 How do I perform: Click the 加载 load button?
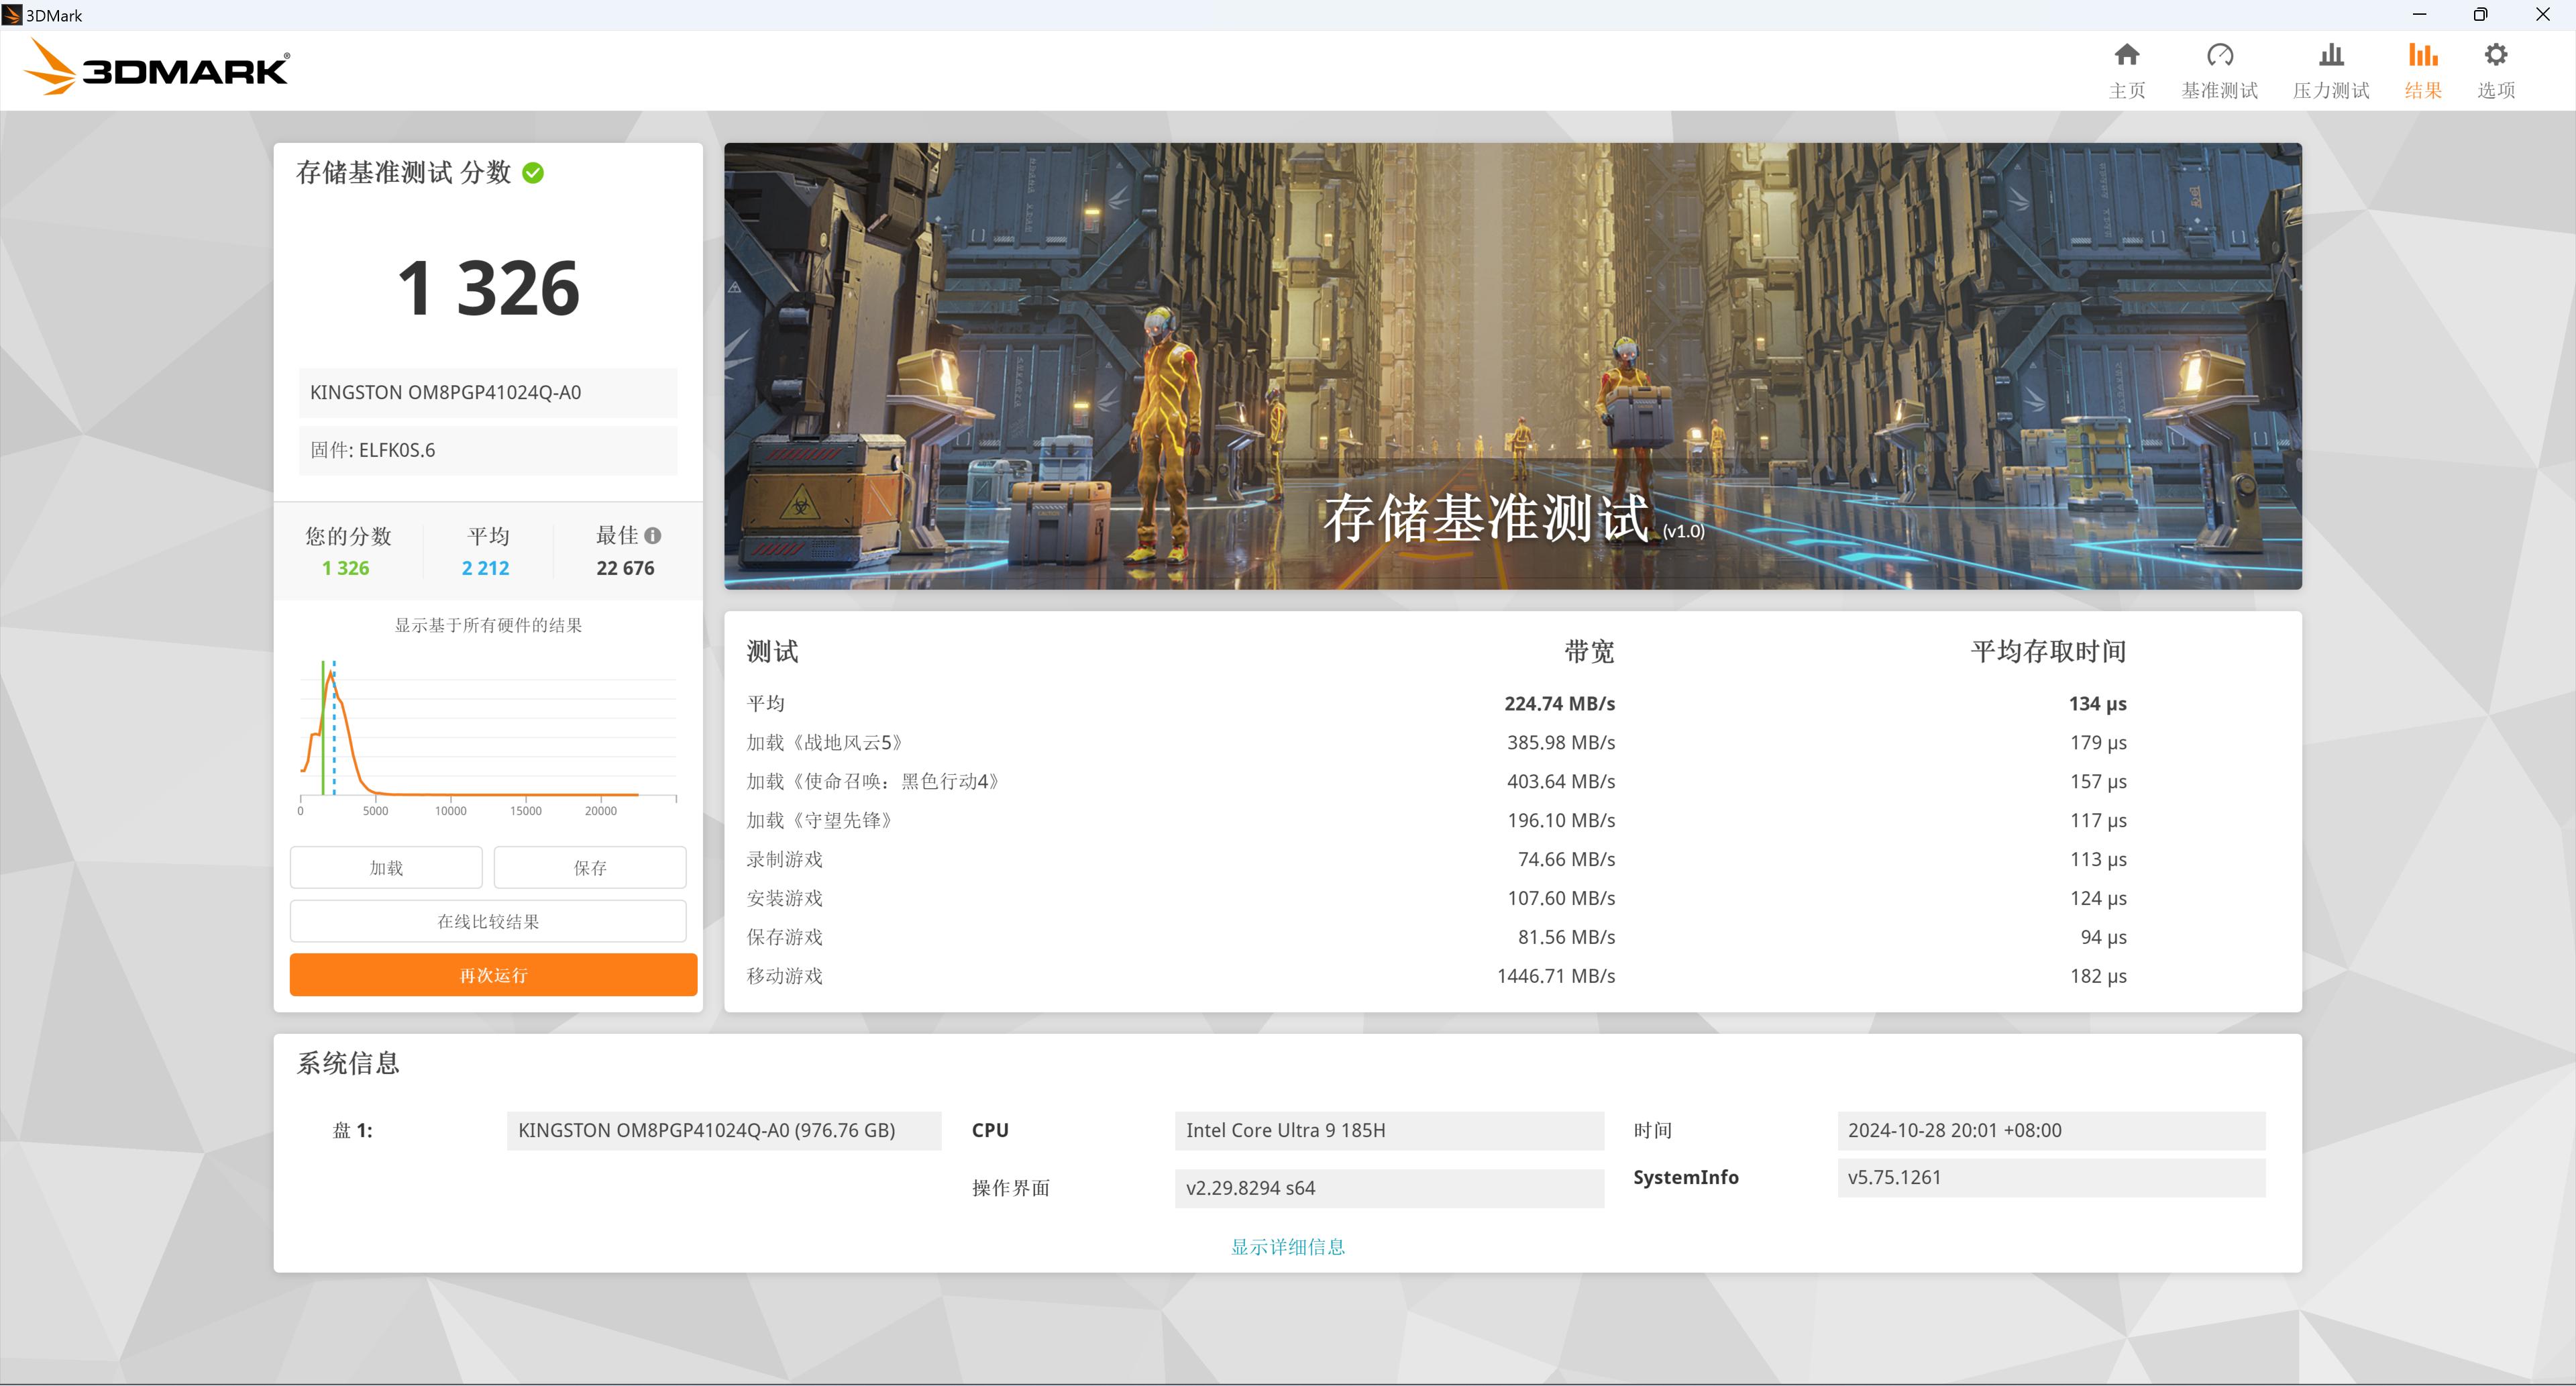(386, 867)
